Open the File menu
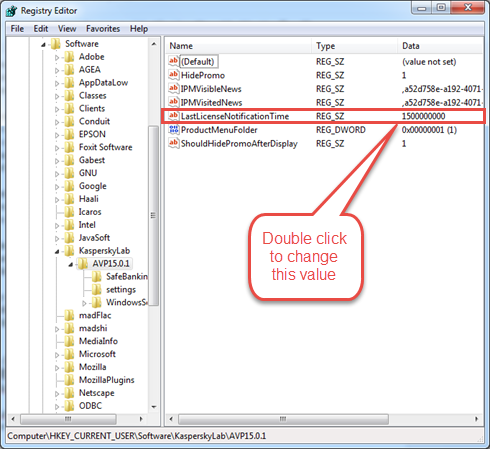The image size is (490, 449). click(17, 29)
